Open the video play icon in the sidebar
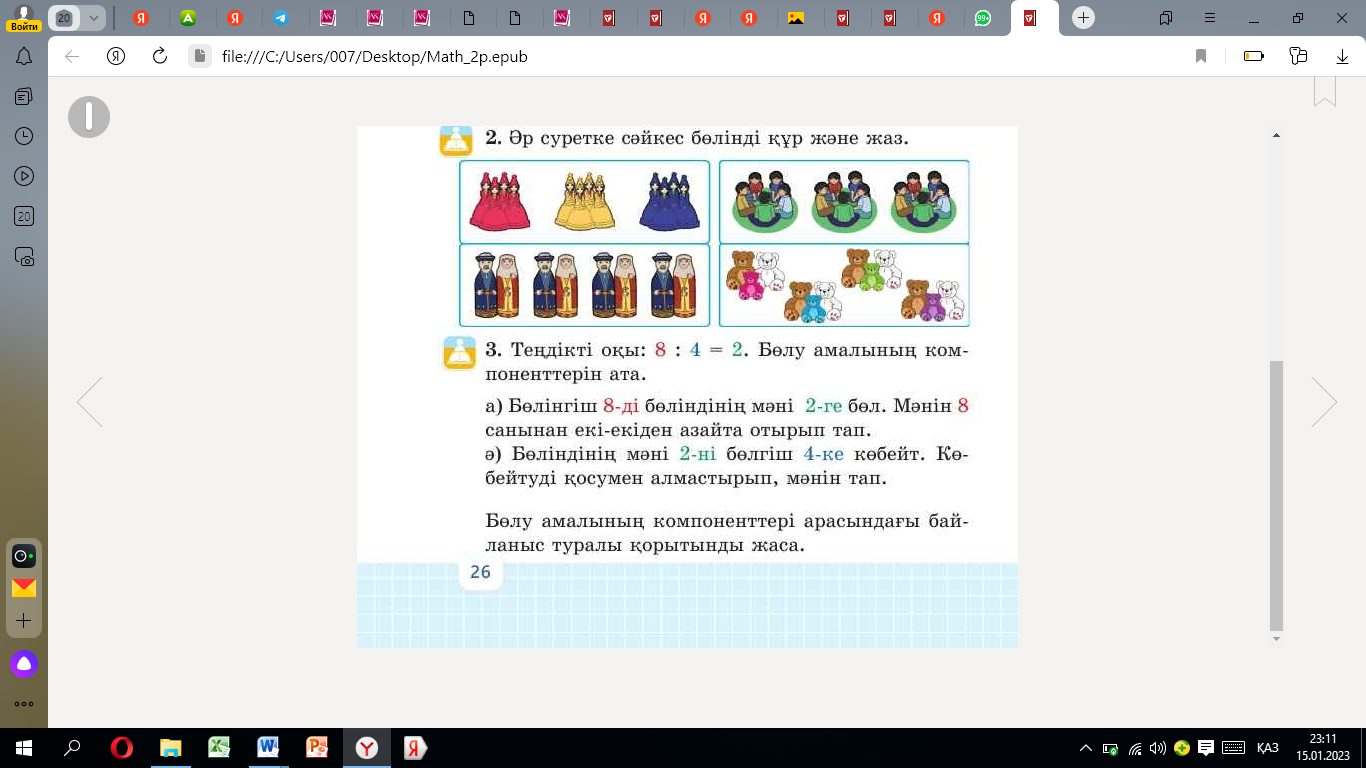The height and width of the screenshot is (768, 1366). pyautogui.click(x=24, y=176)
